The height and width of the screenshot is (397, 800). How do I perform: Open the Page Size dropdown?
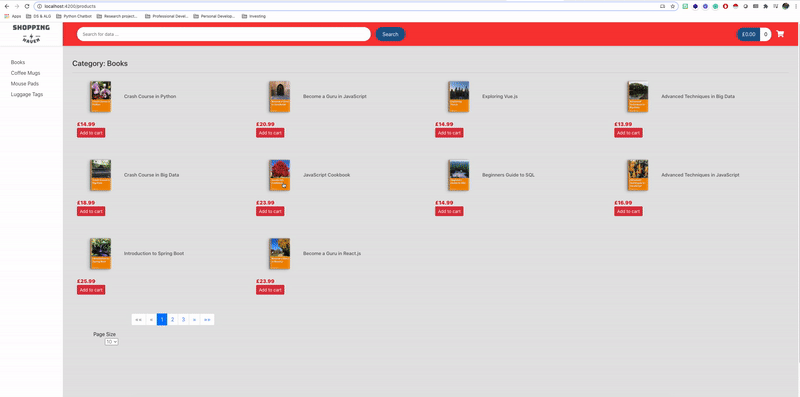tap(111, 342)
